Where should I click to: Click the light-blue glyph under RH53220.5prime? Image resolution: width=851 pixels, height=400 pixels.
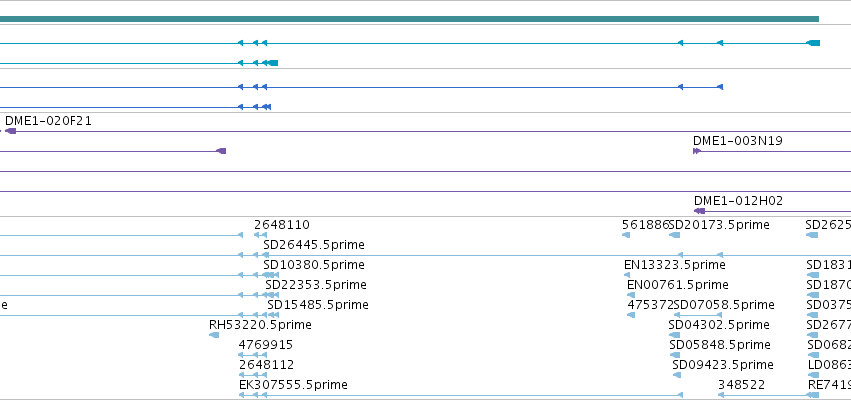214,335
